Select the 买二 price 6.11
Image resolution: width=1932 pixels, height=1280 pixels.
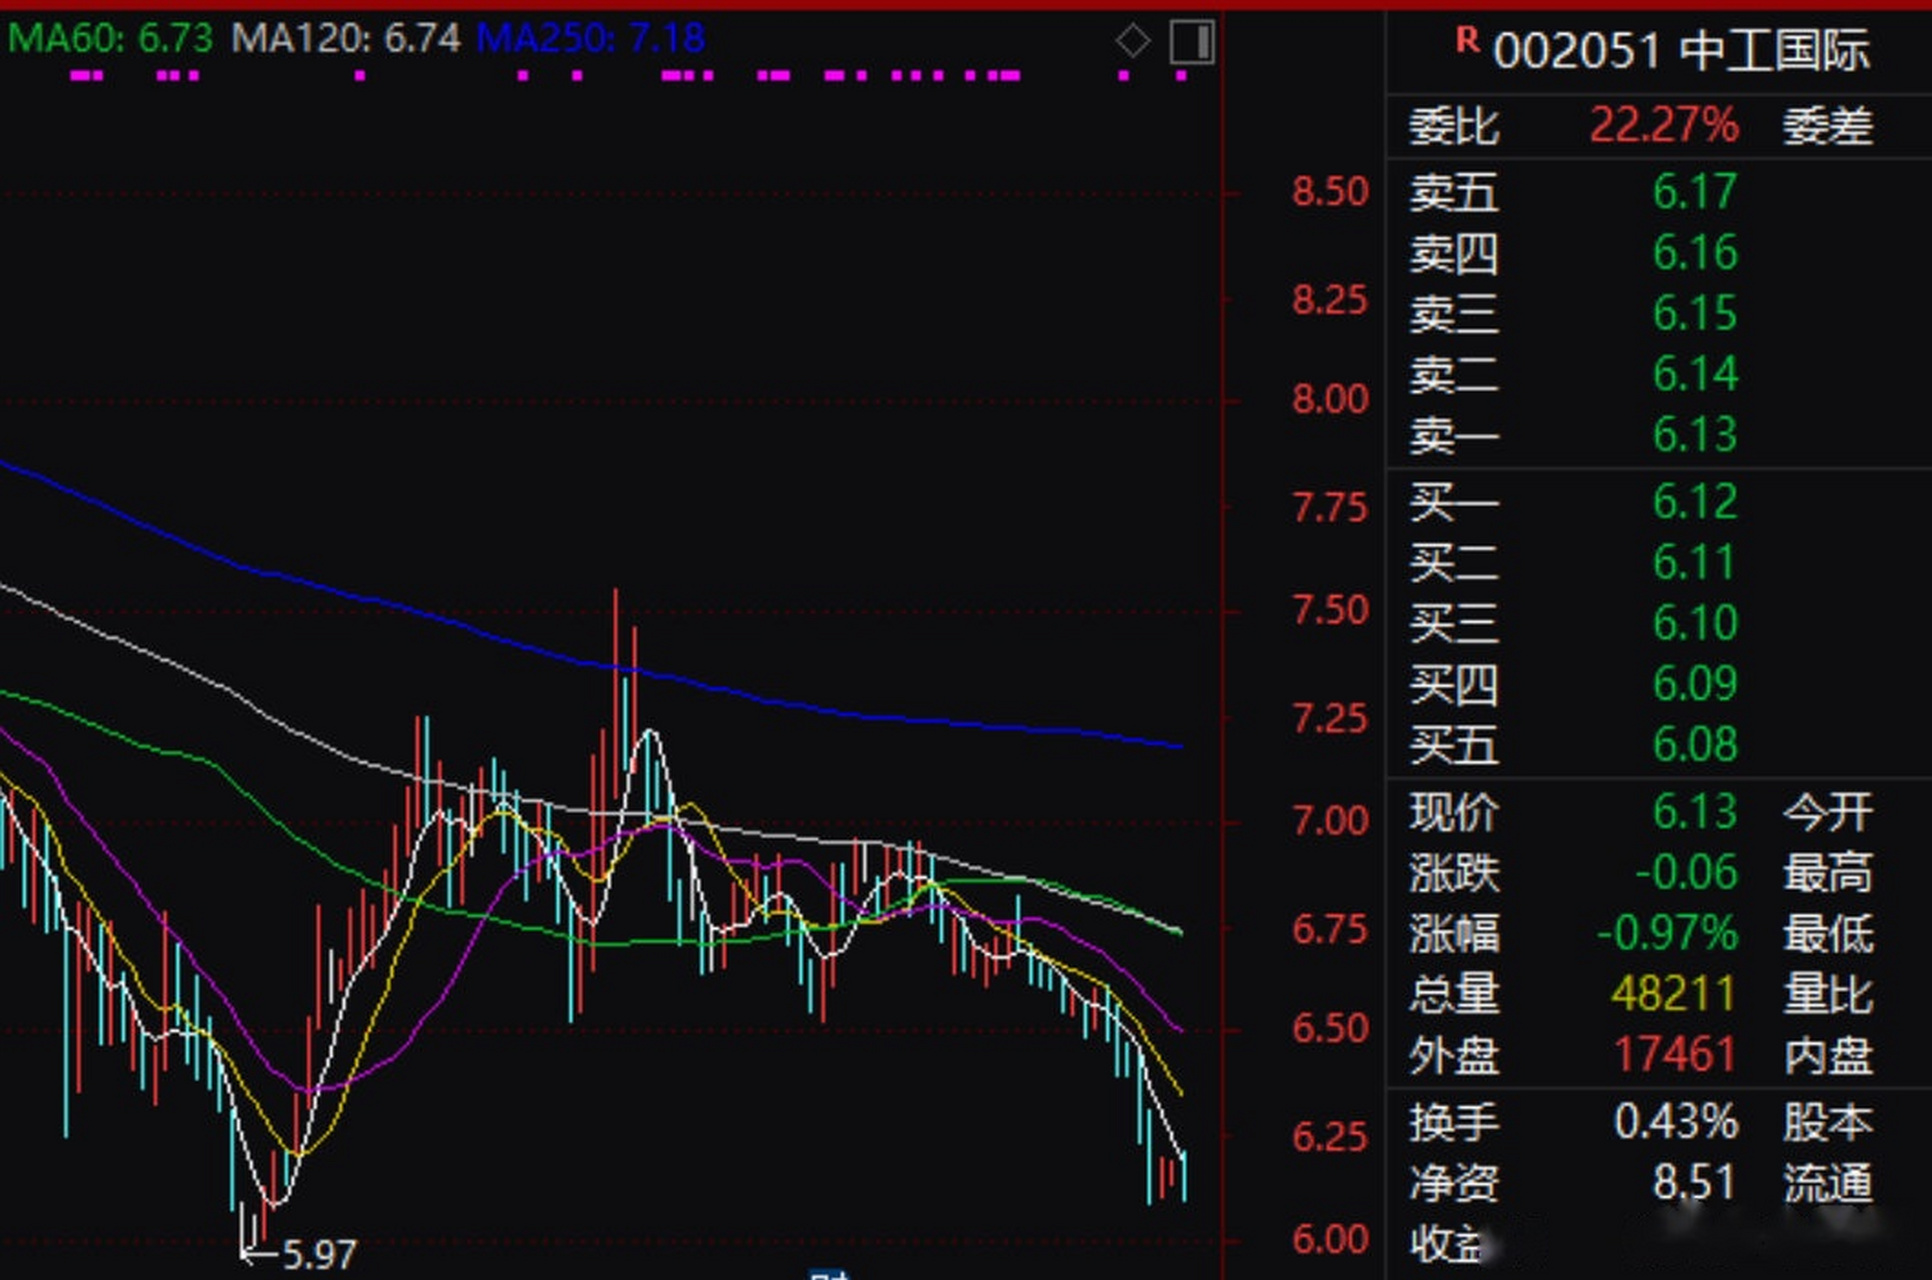point(1695,563)
